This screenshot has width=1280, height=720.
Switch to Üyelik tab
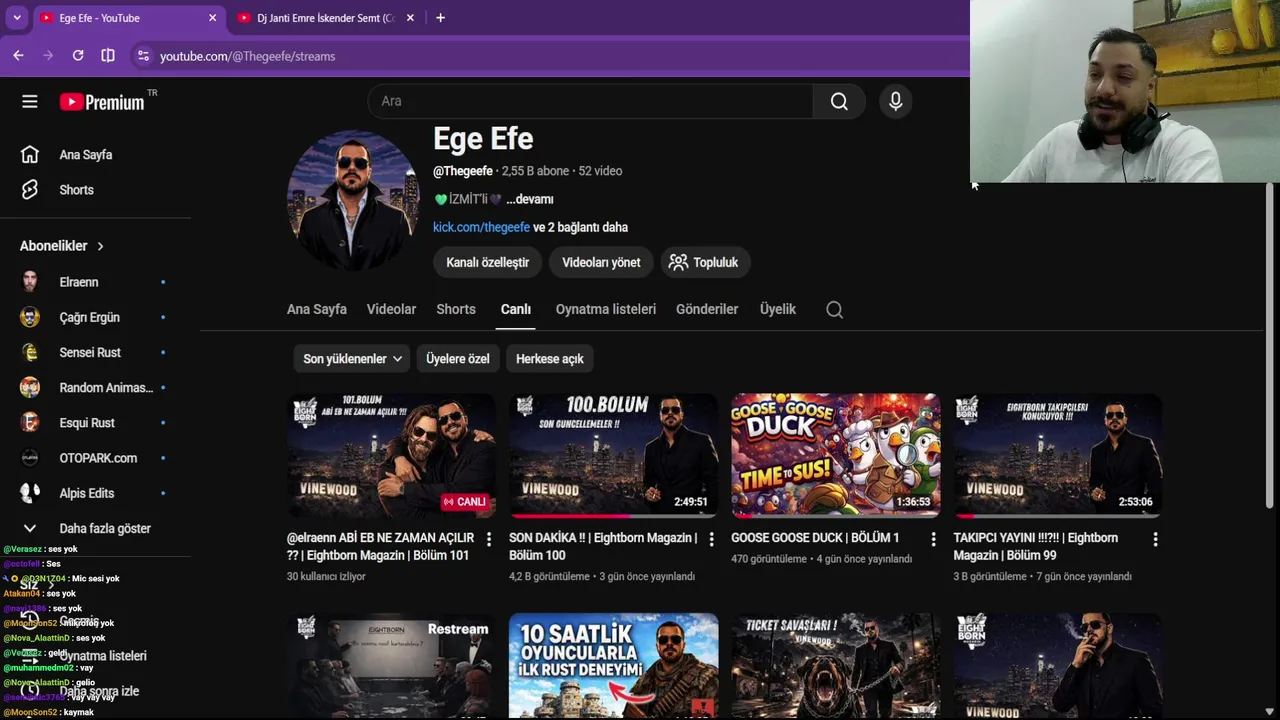(778, 309)
